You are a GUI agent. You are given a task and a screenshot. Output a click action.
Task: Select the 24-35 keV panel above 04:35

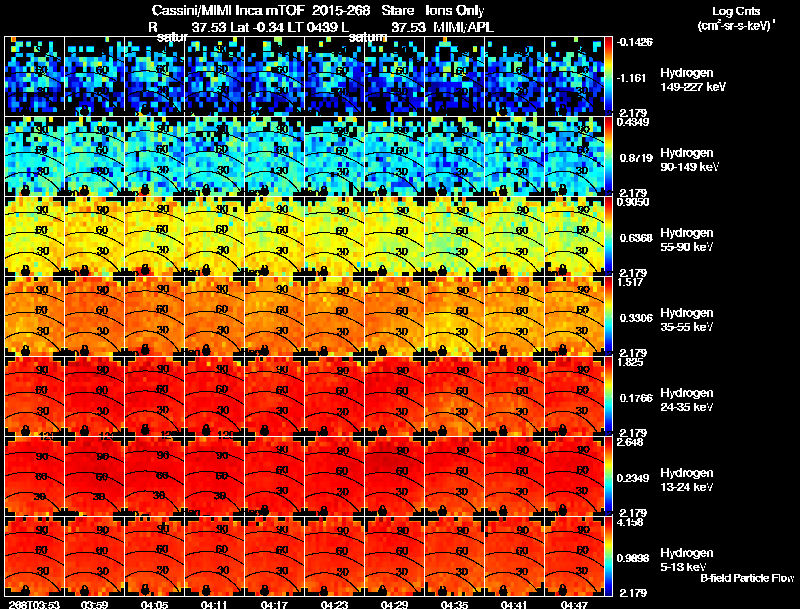455,396
